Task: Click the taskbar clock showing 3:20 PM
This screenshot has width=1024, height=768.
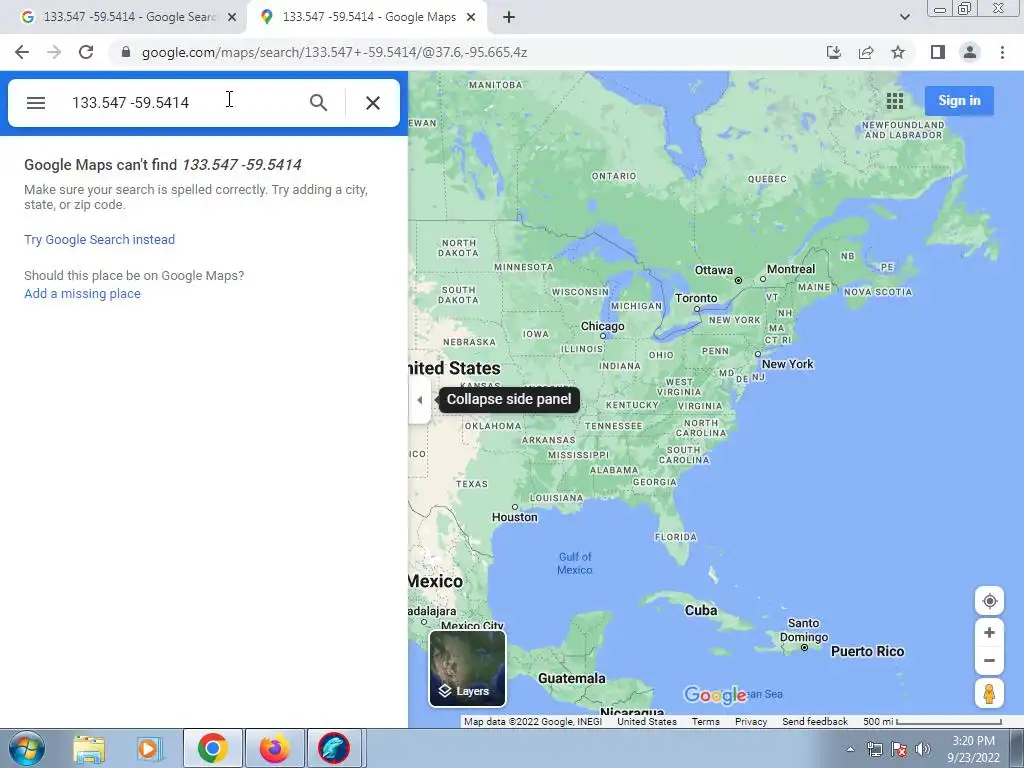Action: click(x=973, y=749)
